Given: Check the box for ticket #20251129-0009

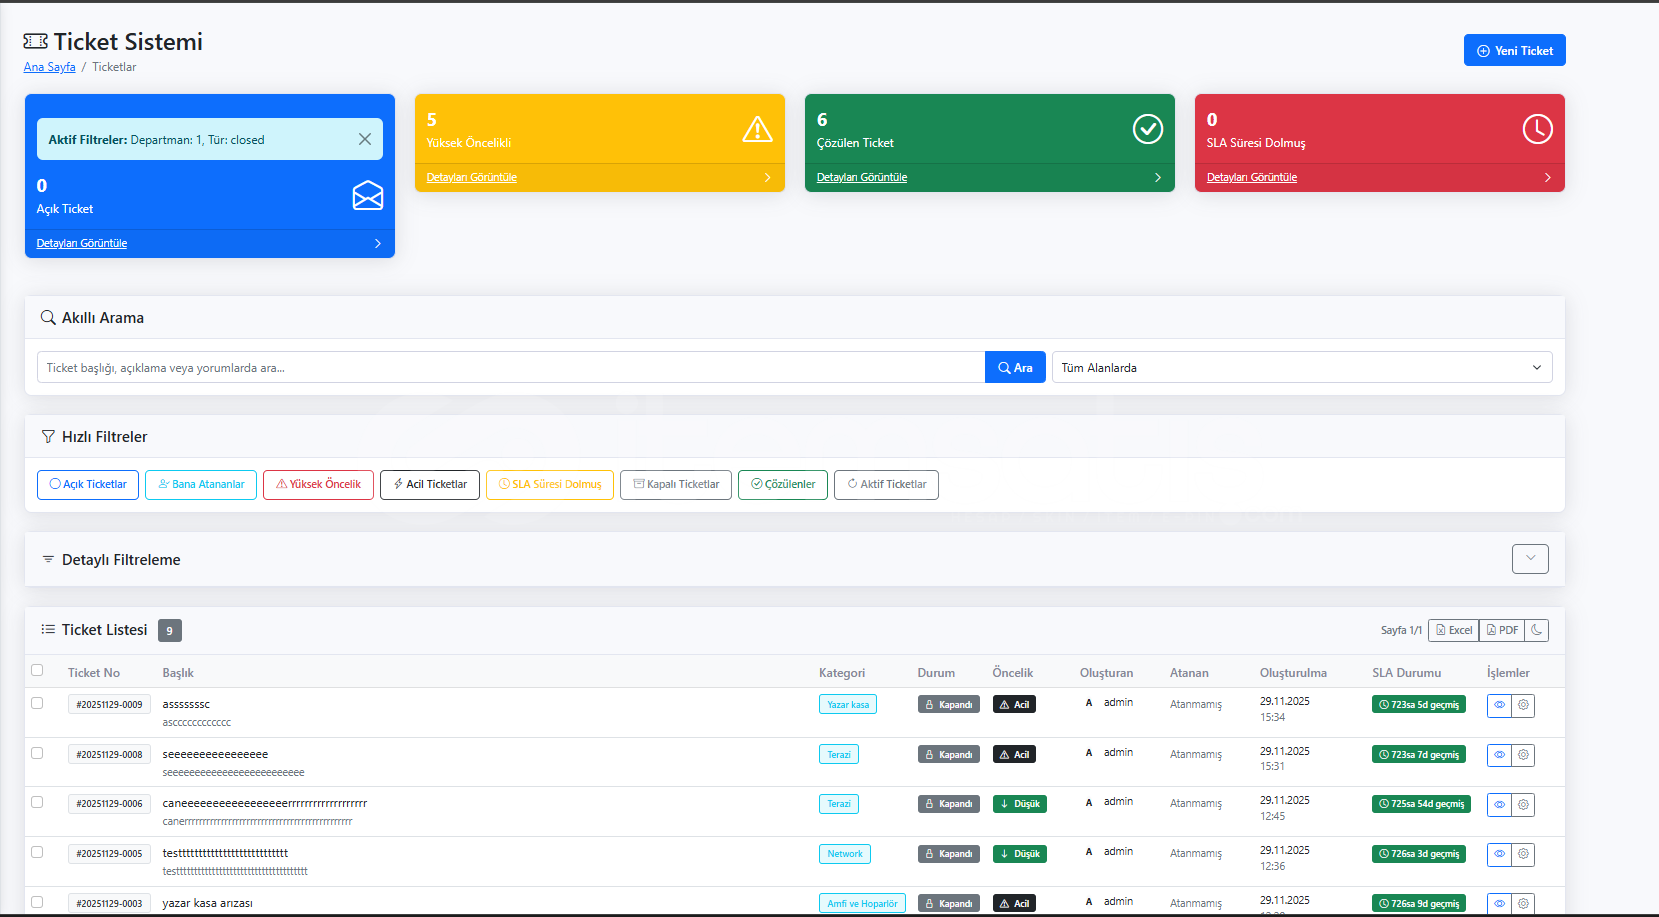Looking at the screenshot, I should (37, 703).
